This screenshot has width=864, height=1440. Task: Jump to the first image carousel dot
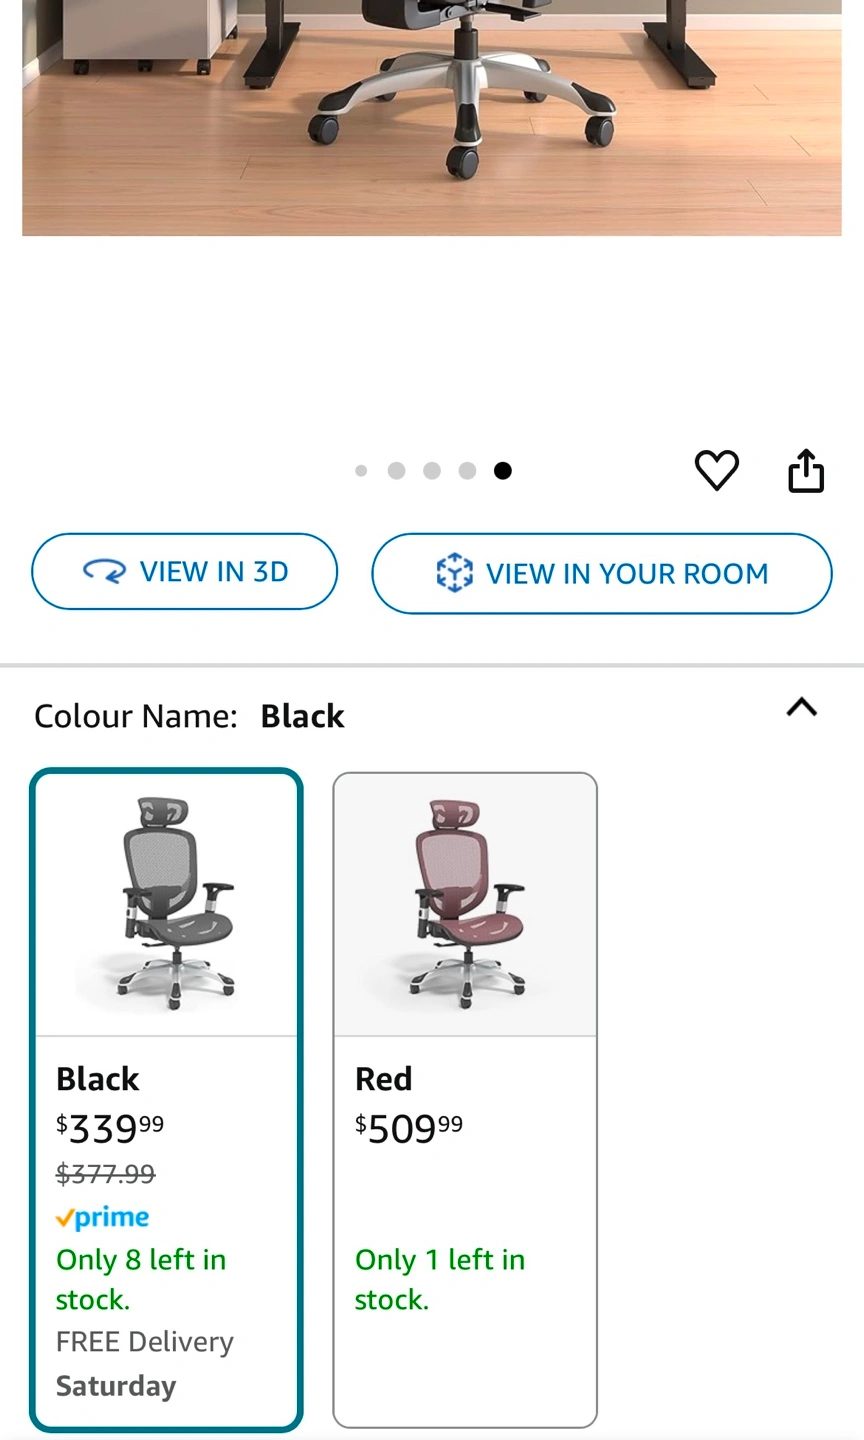(x=361, y=471)
